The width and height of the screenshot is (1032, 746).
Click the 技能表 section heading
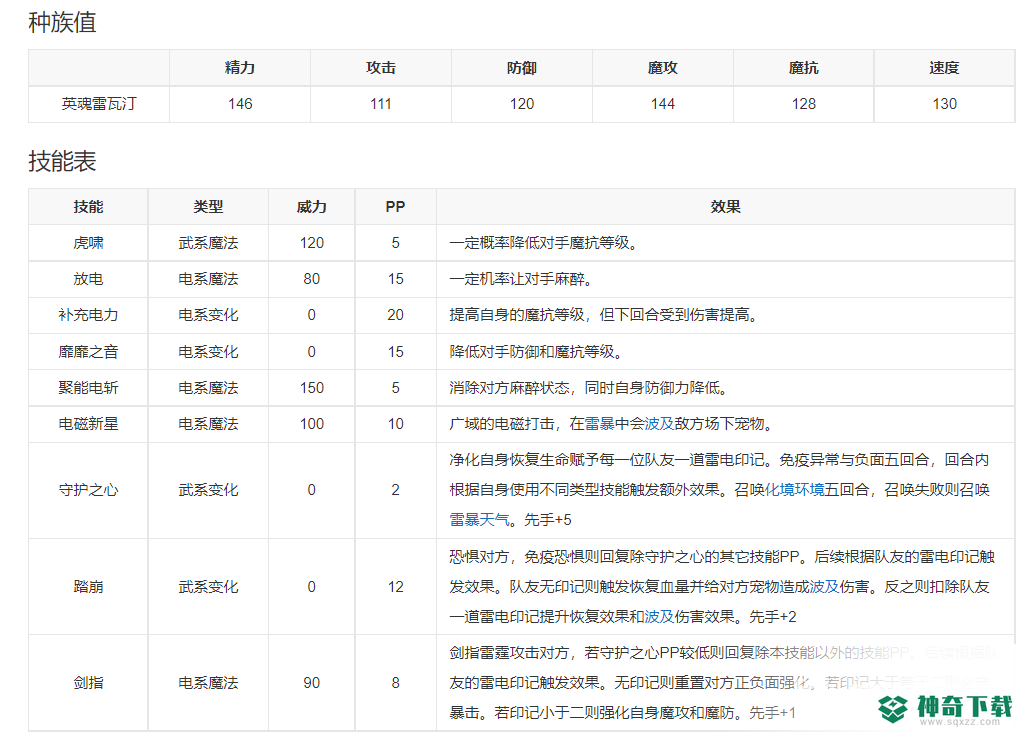(63, 161)
